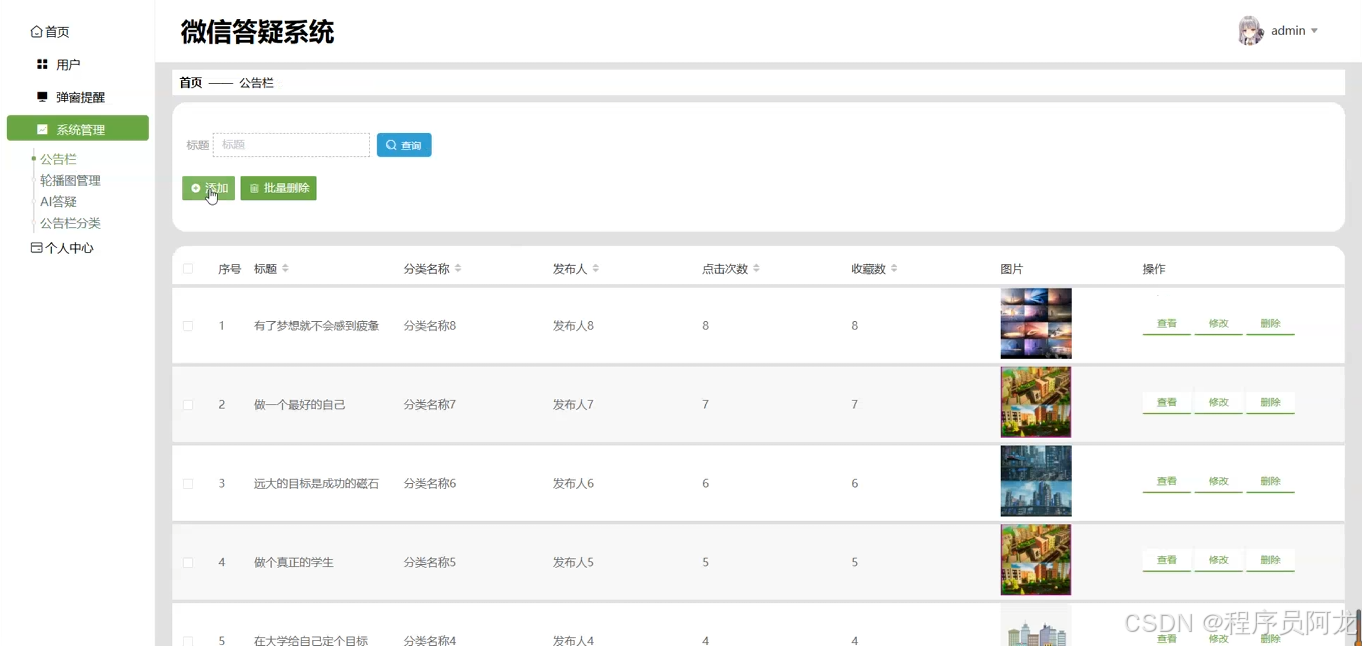Collapse the 系统管理 menu section

[x=78, y=128]
